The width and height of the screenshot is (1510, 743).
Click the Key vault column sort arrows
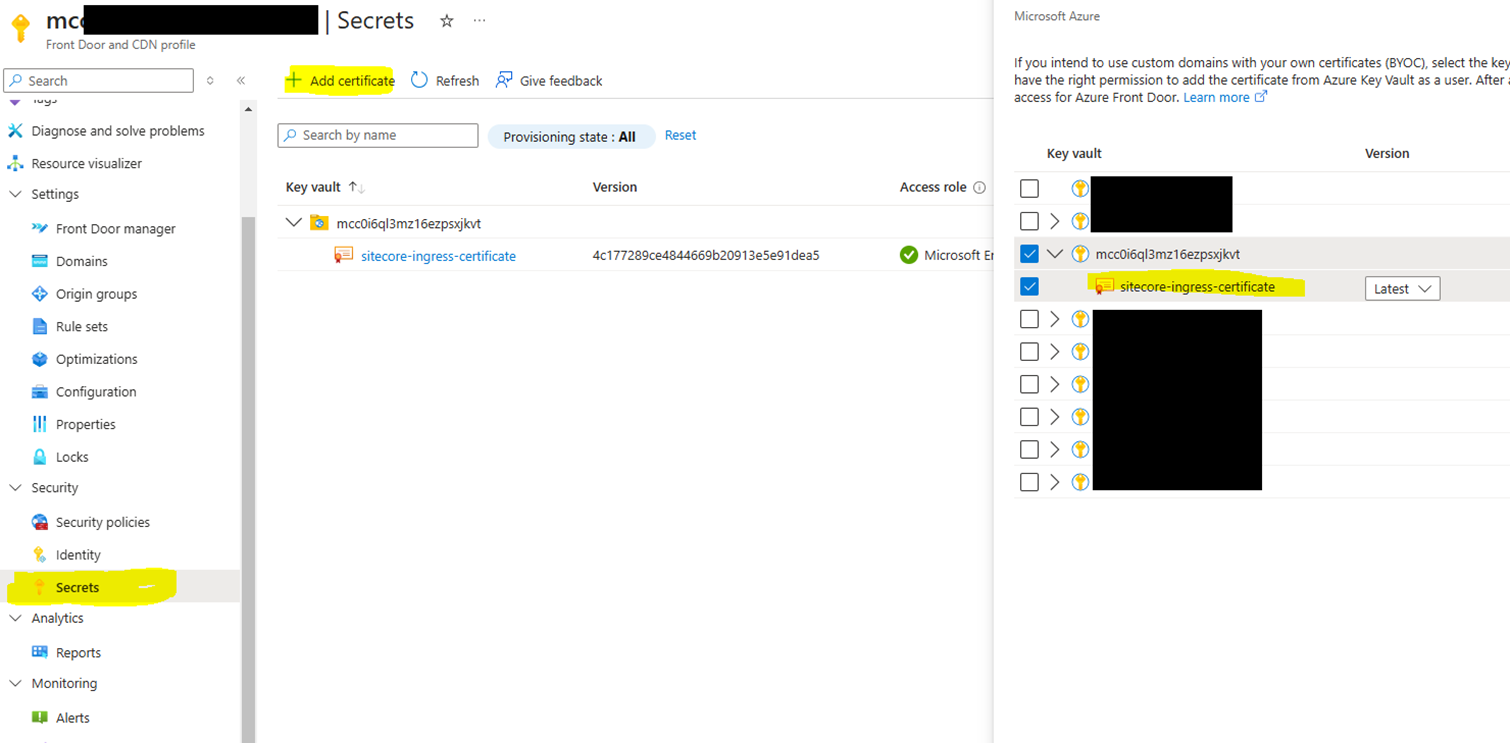(x=356, y=187)
